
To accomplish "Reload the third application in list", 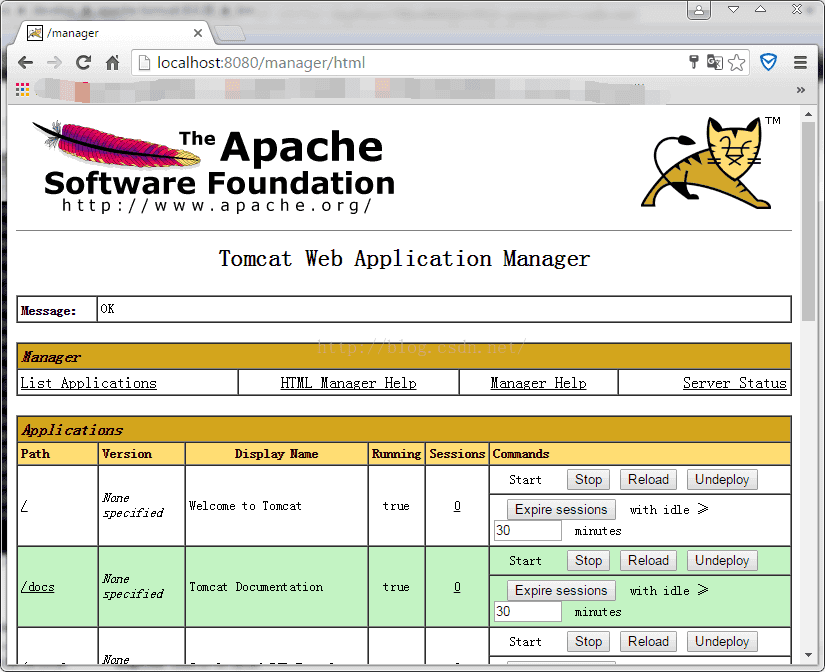I will click(x=648, y=641).
